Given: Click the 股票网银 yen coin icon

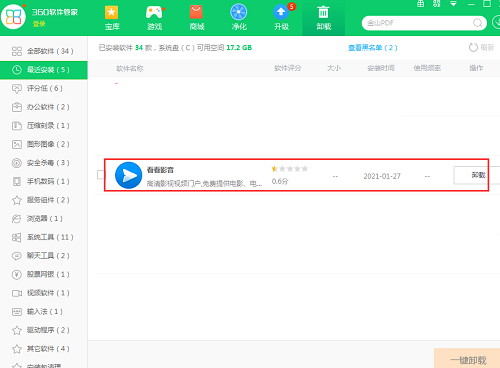Looking at the screenshot, I should [17, 274].
